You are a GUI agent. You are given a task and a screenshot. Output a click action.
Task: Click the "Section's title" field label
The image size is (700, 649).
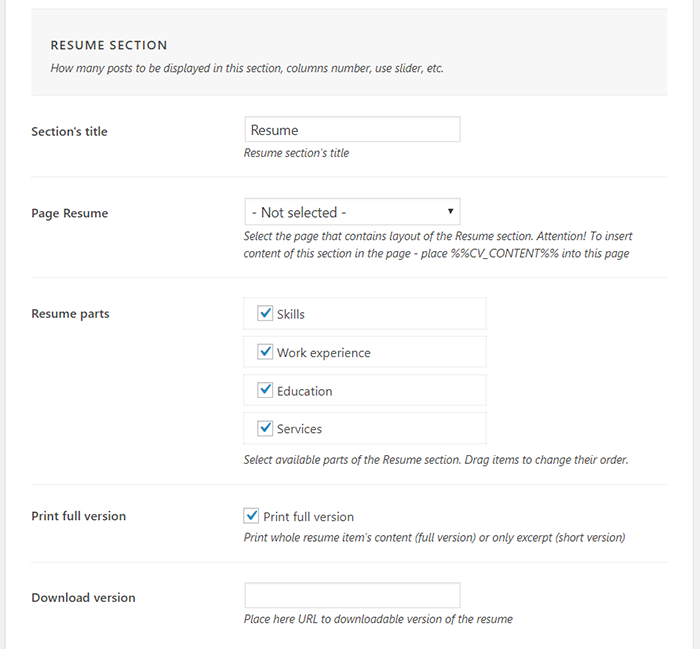point(69,132)
